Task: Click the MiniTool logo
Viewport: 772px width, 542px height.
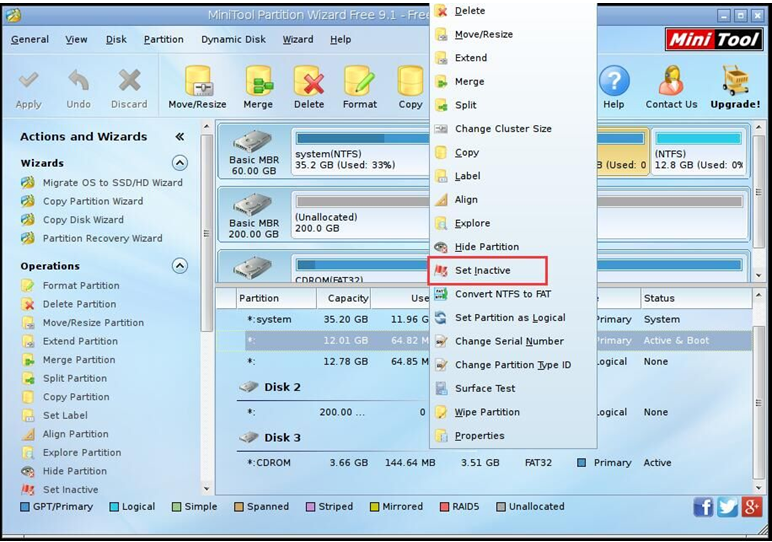Action: [713, 39]
